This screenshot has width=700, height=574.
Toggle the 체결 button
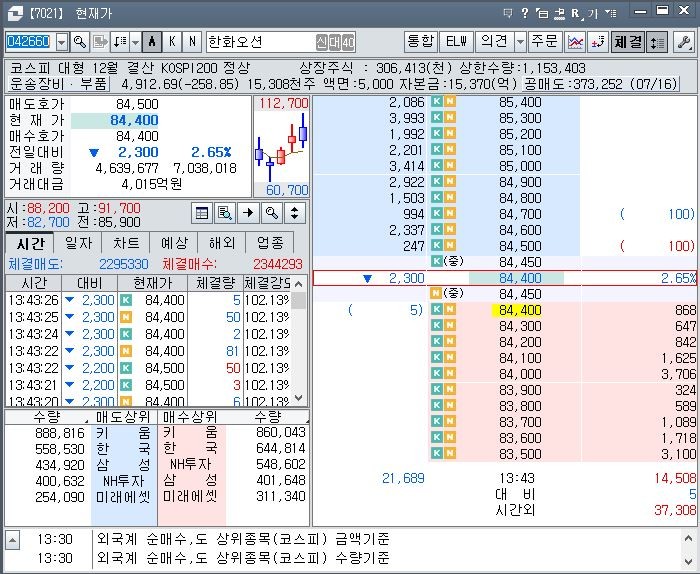pos(627,42)
